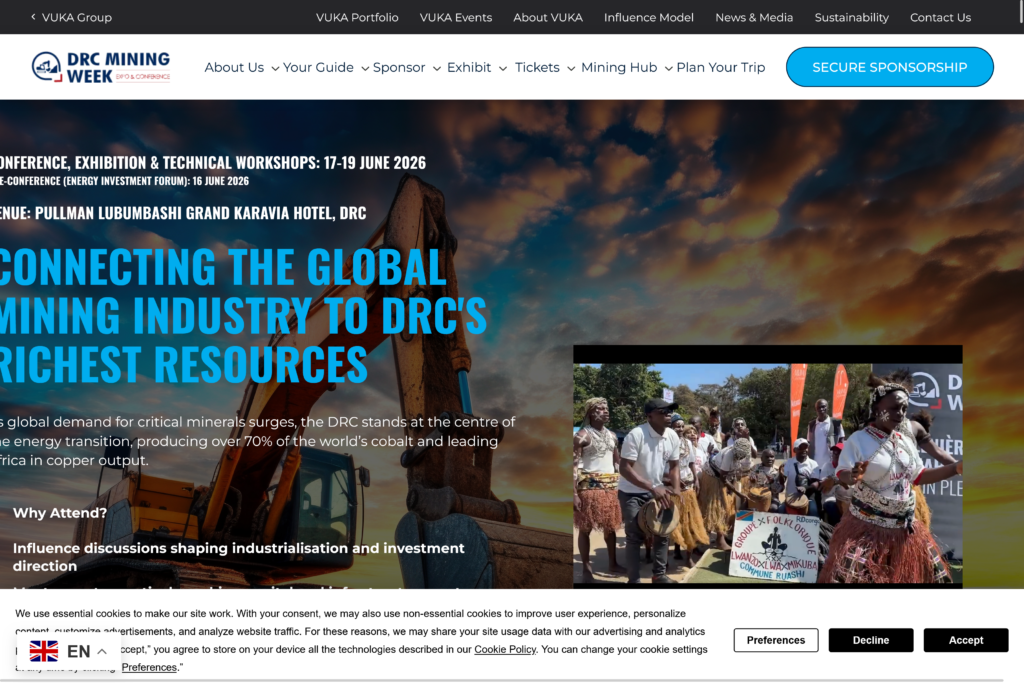Play the folklore dancers video thumbnail

(x=767, y=465)
